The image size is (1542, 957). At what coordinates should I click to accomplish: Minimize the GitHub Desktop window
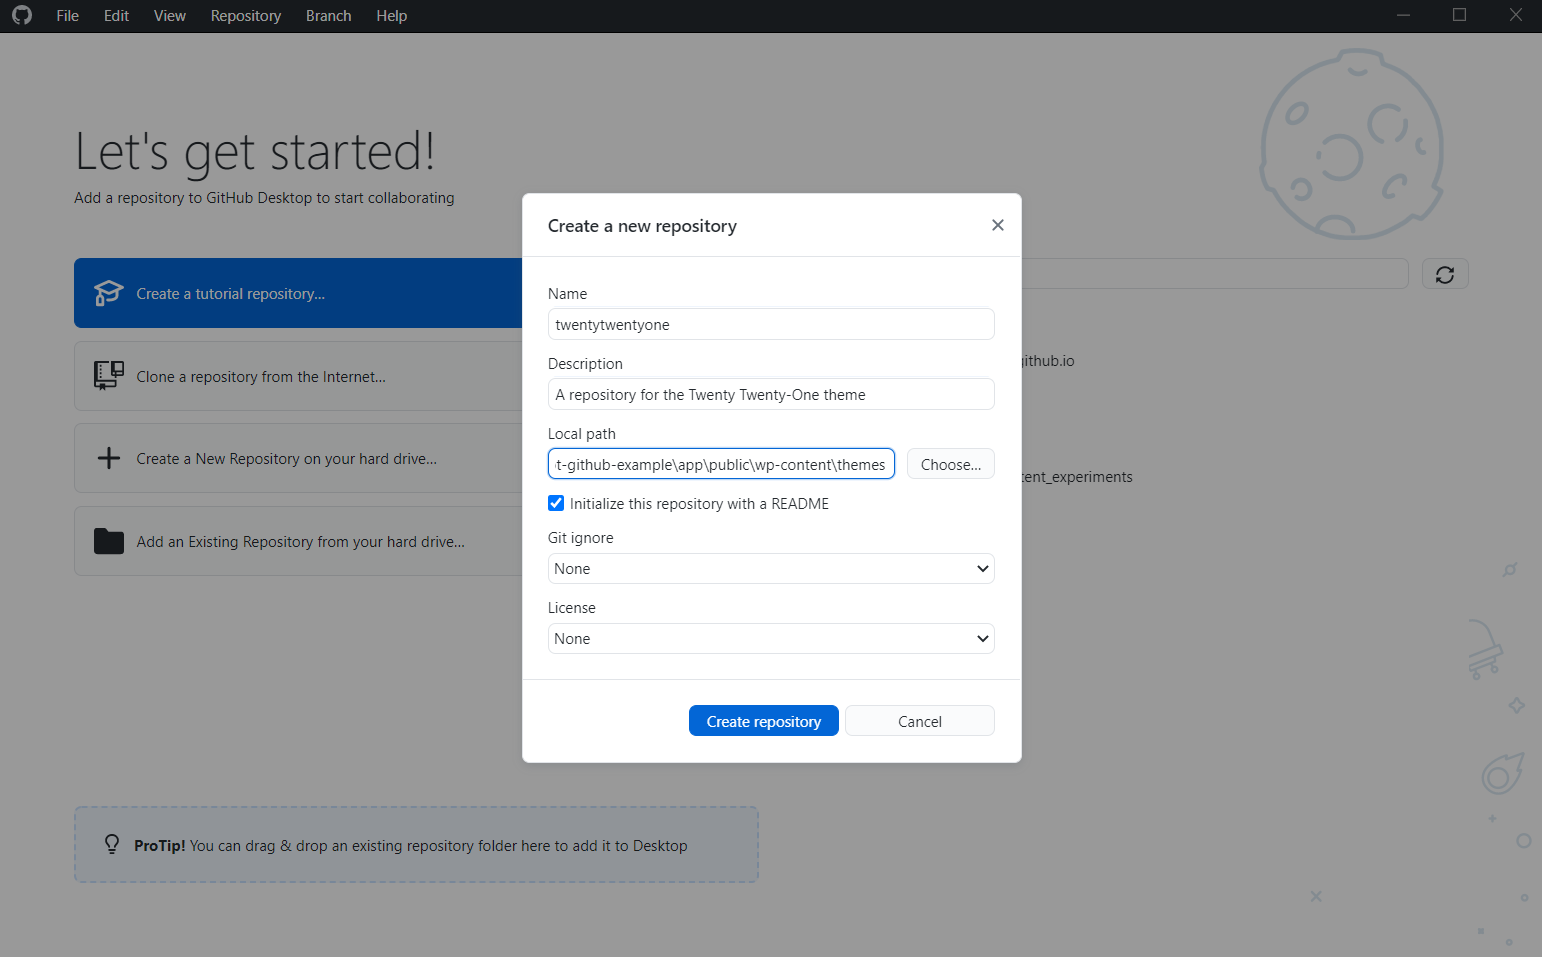(1403, 15)
